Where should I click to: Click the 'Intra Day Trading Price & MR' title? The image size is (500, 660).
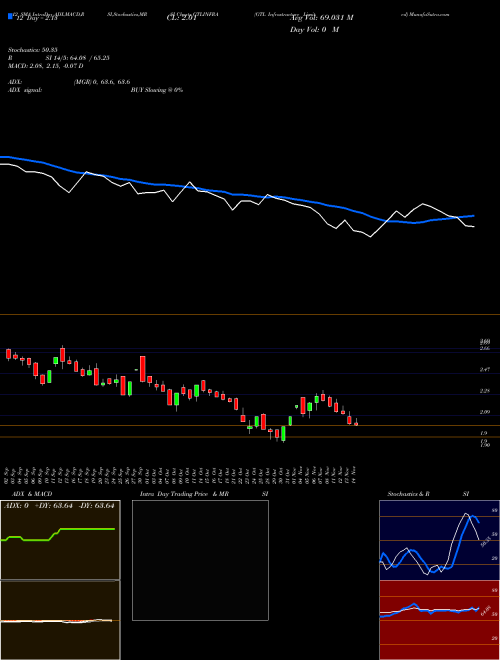(x=184, y=494)
